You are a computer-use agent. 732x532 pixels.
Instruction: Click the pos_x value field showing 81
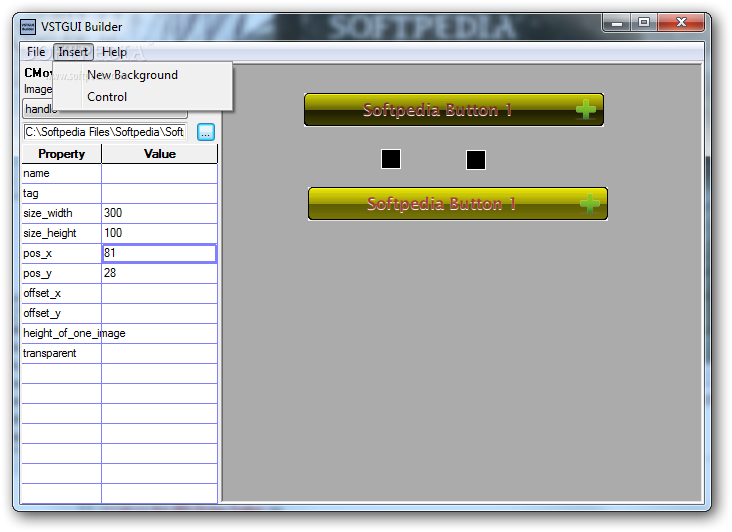coord(159,253)
